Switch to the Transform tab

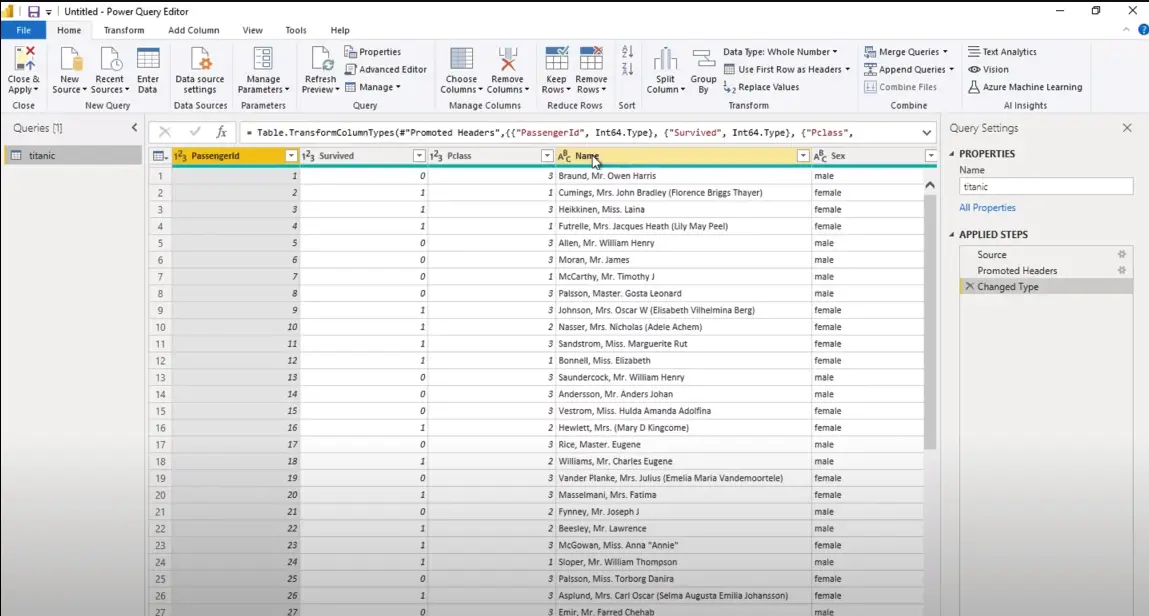124,30
